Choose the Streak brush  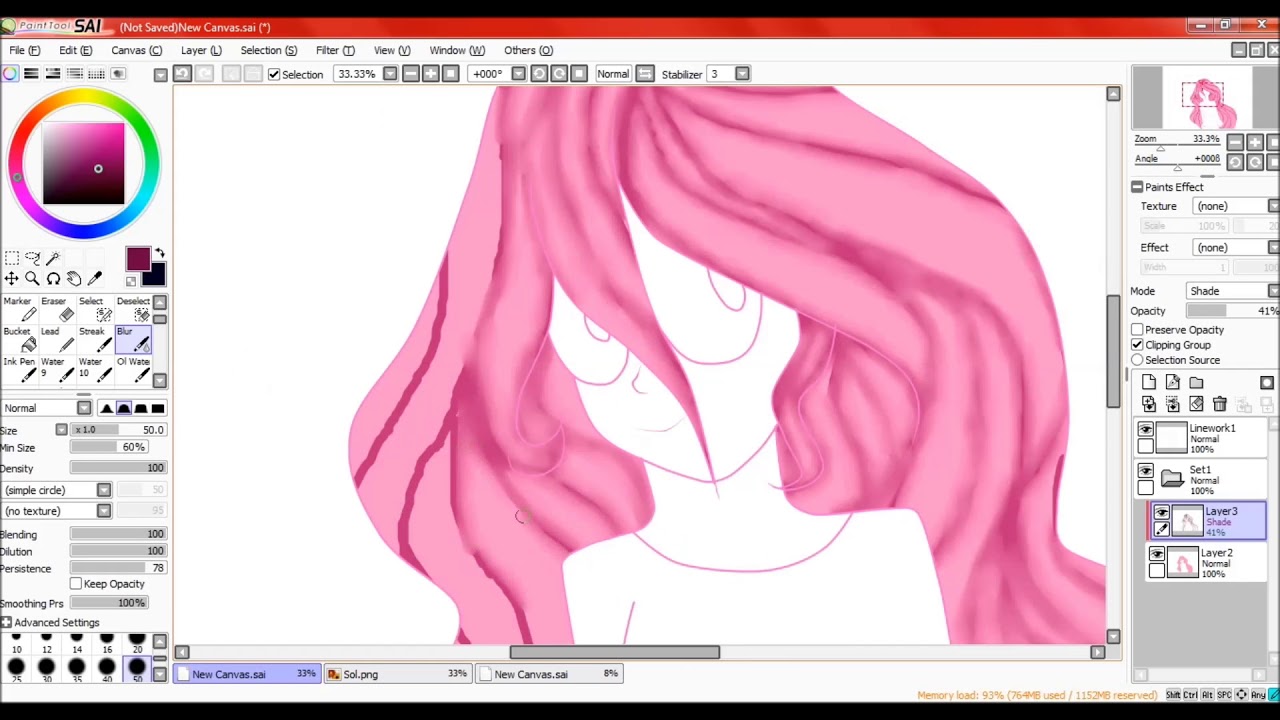[93, 340]
